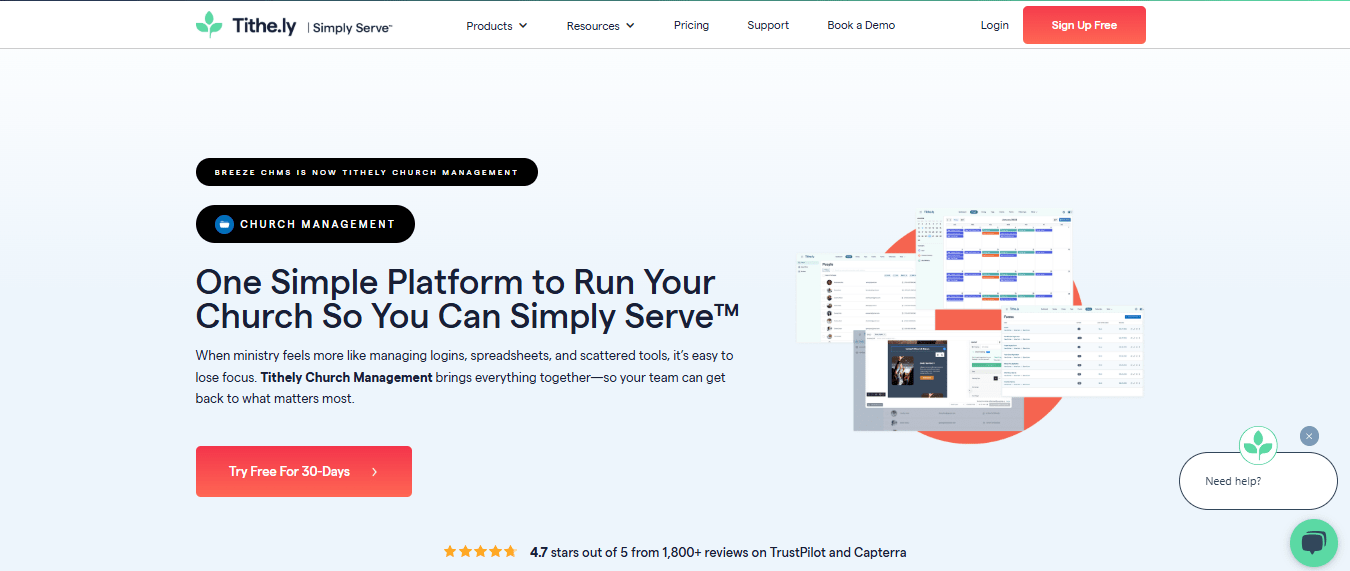The width and height of the screenshot is (1350, 571).
Task: Click the star rating icons
Action: [480, 551]
